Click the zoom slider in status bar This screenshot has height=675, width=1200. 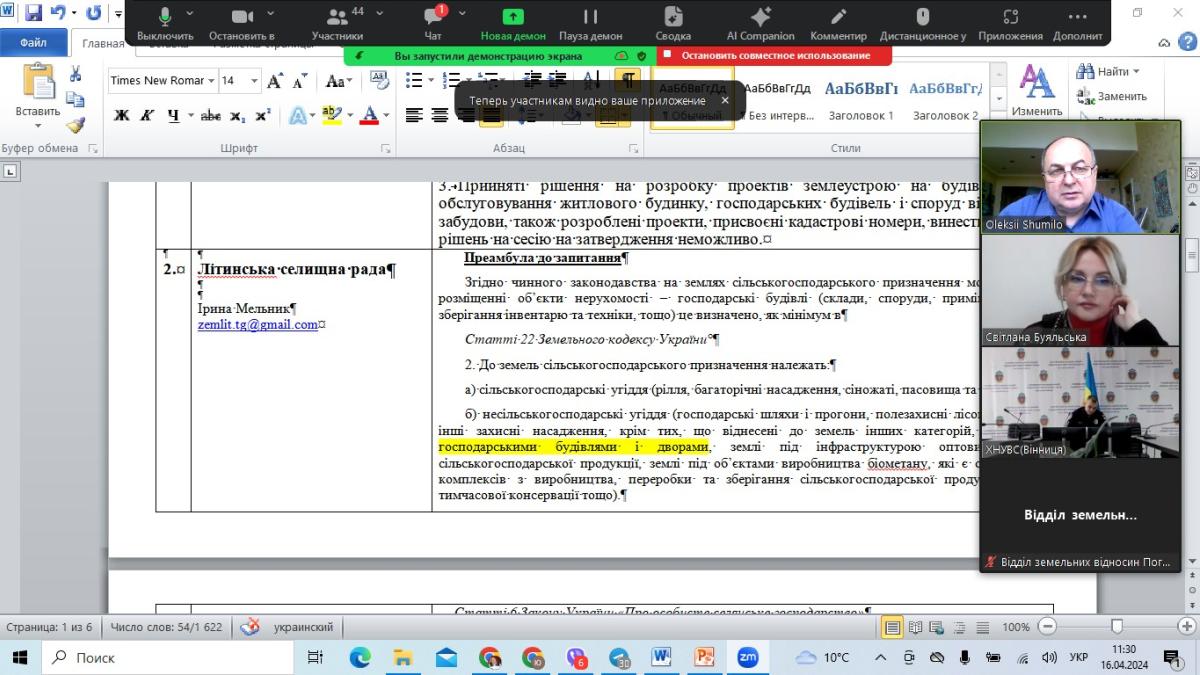1117,627
